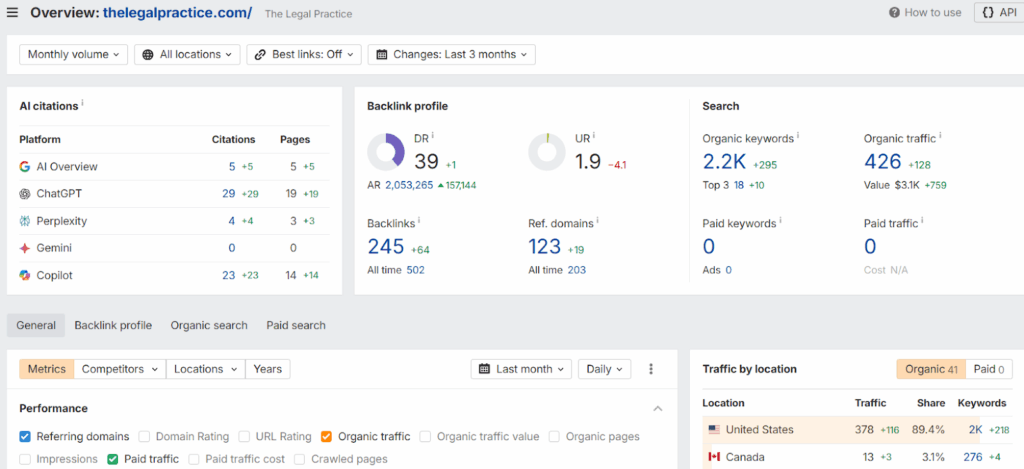
Task: Open the 426 Organic traffic link
Action: point(883,161)
